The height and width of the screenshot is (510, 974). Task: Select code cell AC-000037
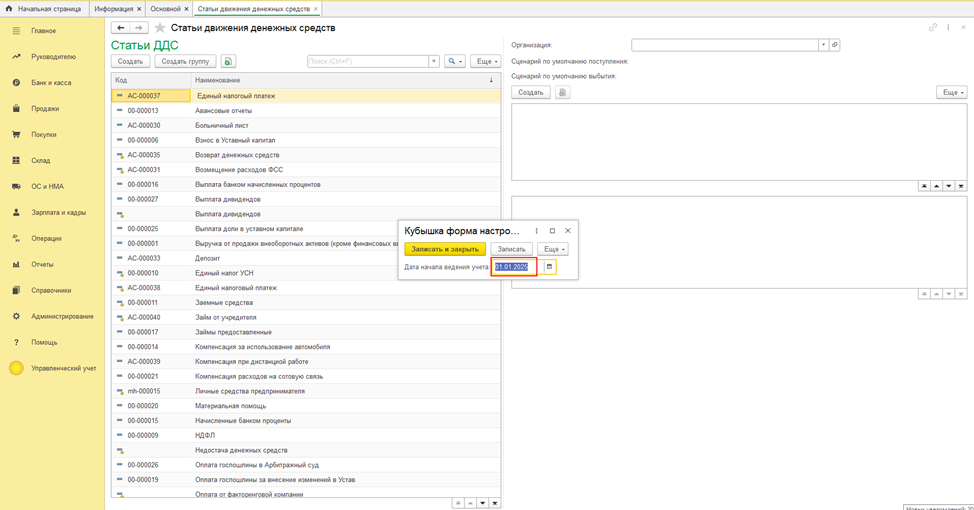pyautogui.click(x=151, y=96)
